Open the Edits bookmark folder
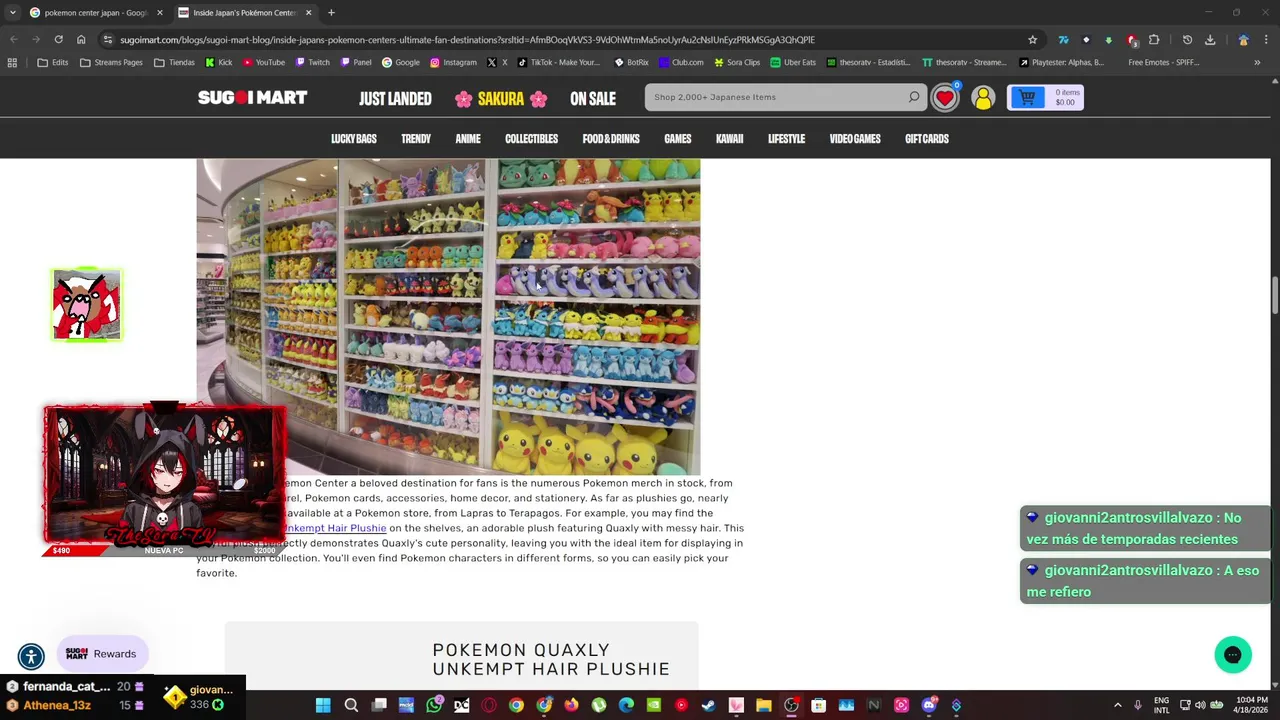This screenshot has width=1280, height=720. click(x=53, y=62)
